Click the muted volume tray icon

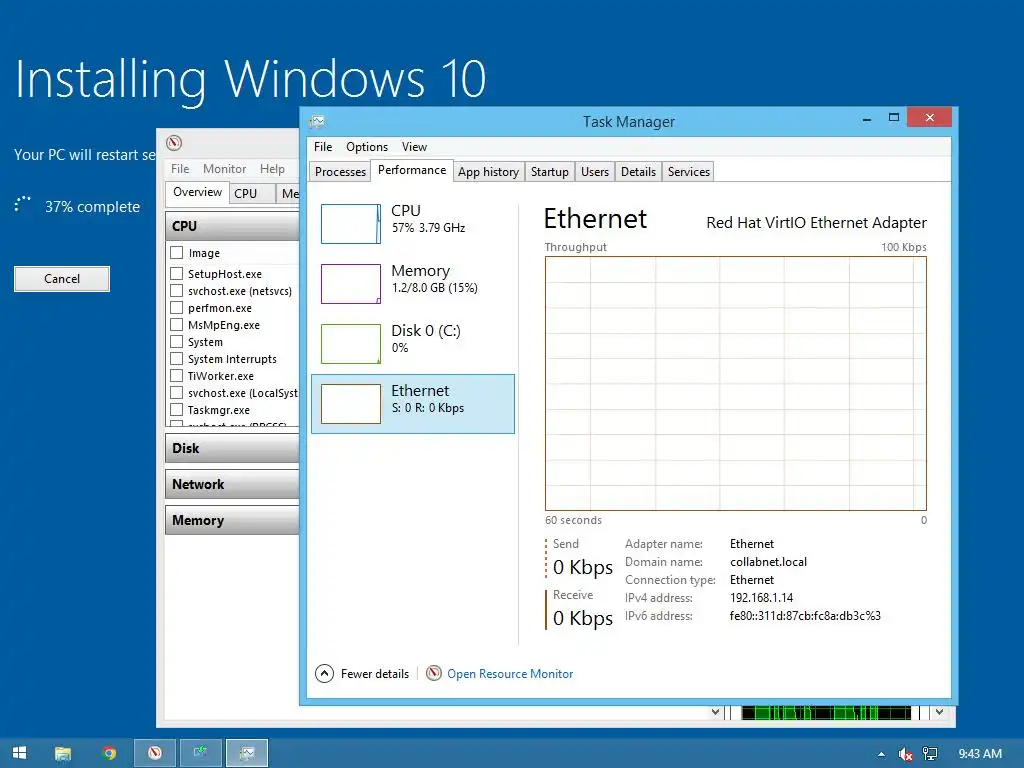pos(905,754)
